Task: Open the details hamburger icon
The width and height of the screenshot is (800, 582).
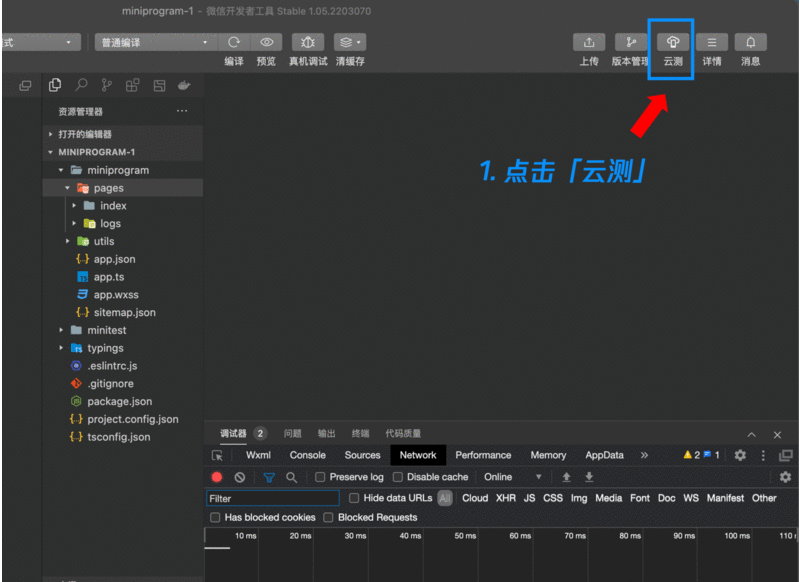Action: click(x=712, y=42)
